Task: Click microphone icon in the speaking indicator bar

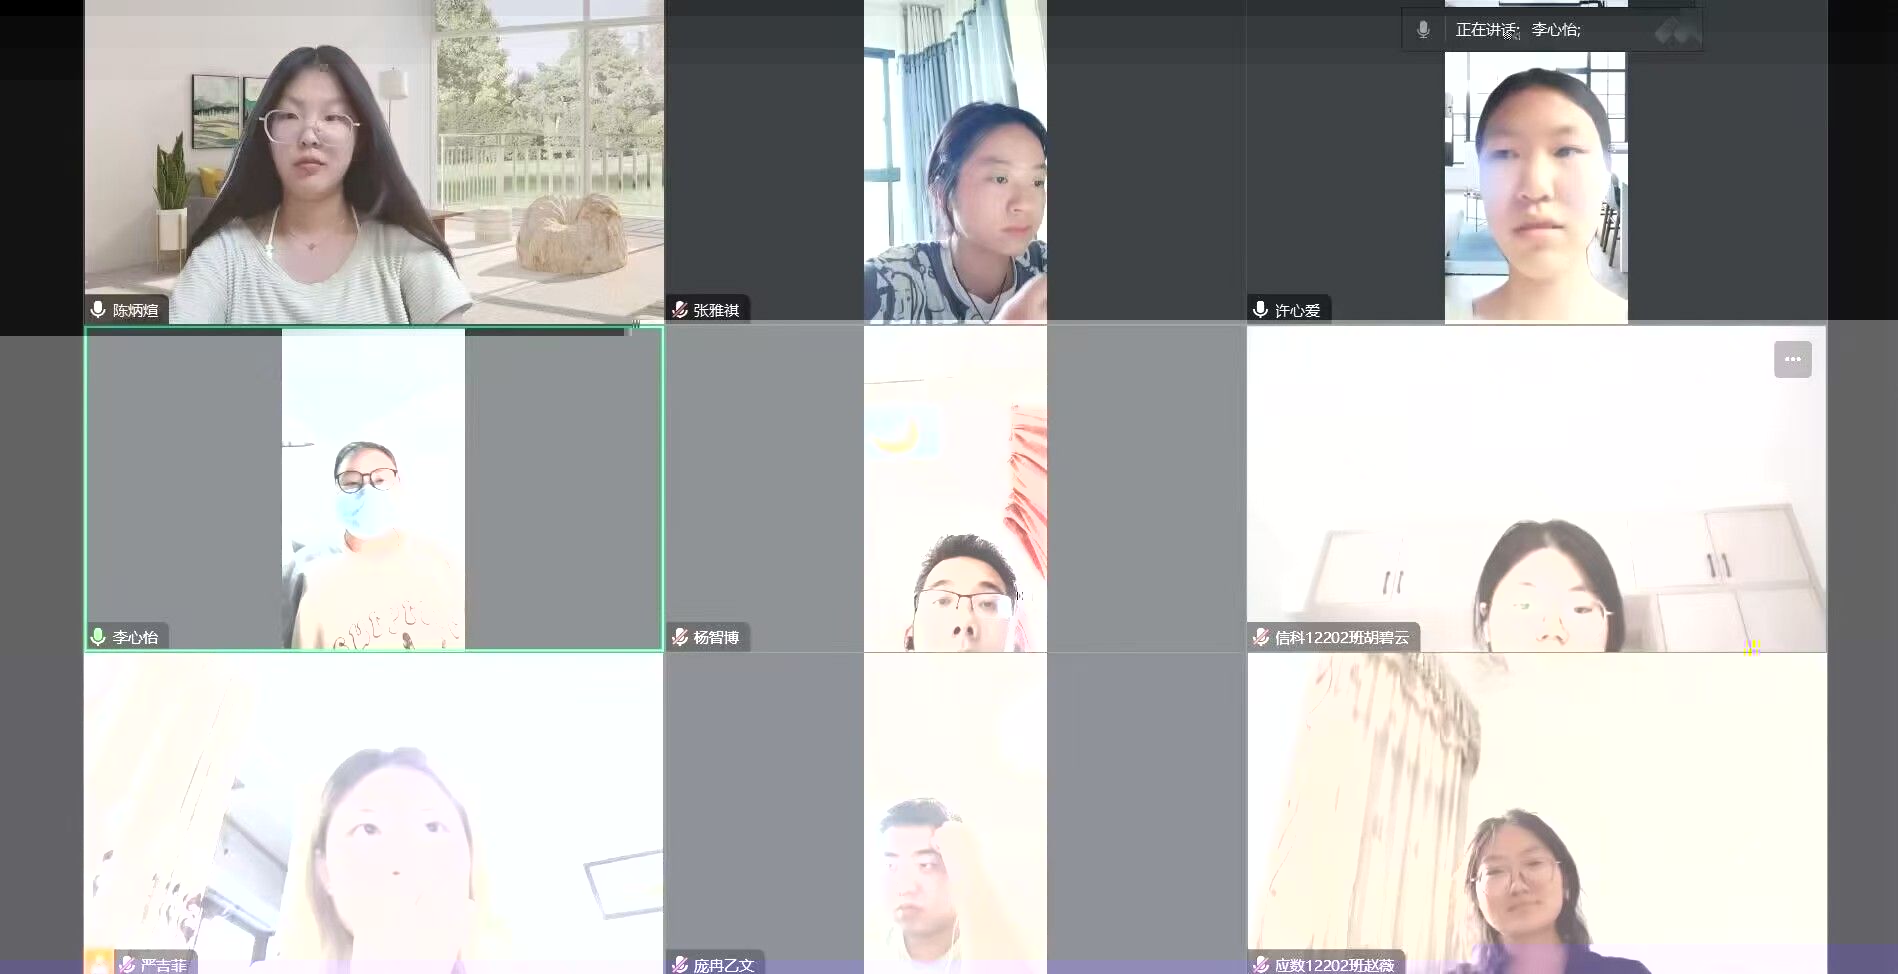Action: coord(1423,30)
